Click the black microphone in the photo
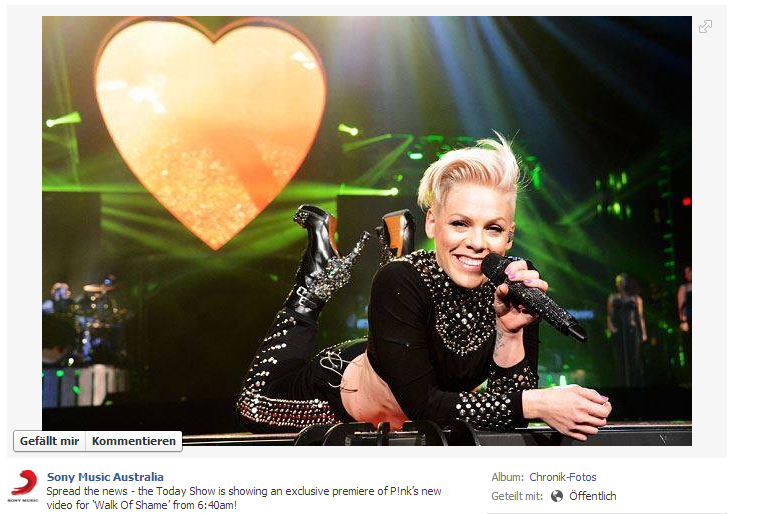Screen dimensions: 759x514 point(532,295)
